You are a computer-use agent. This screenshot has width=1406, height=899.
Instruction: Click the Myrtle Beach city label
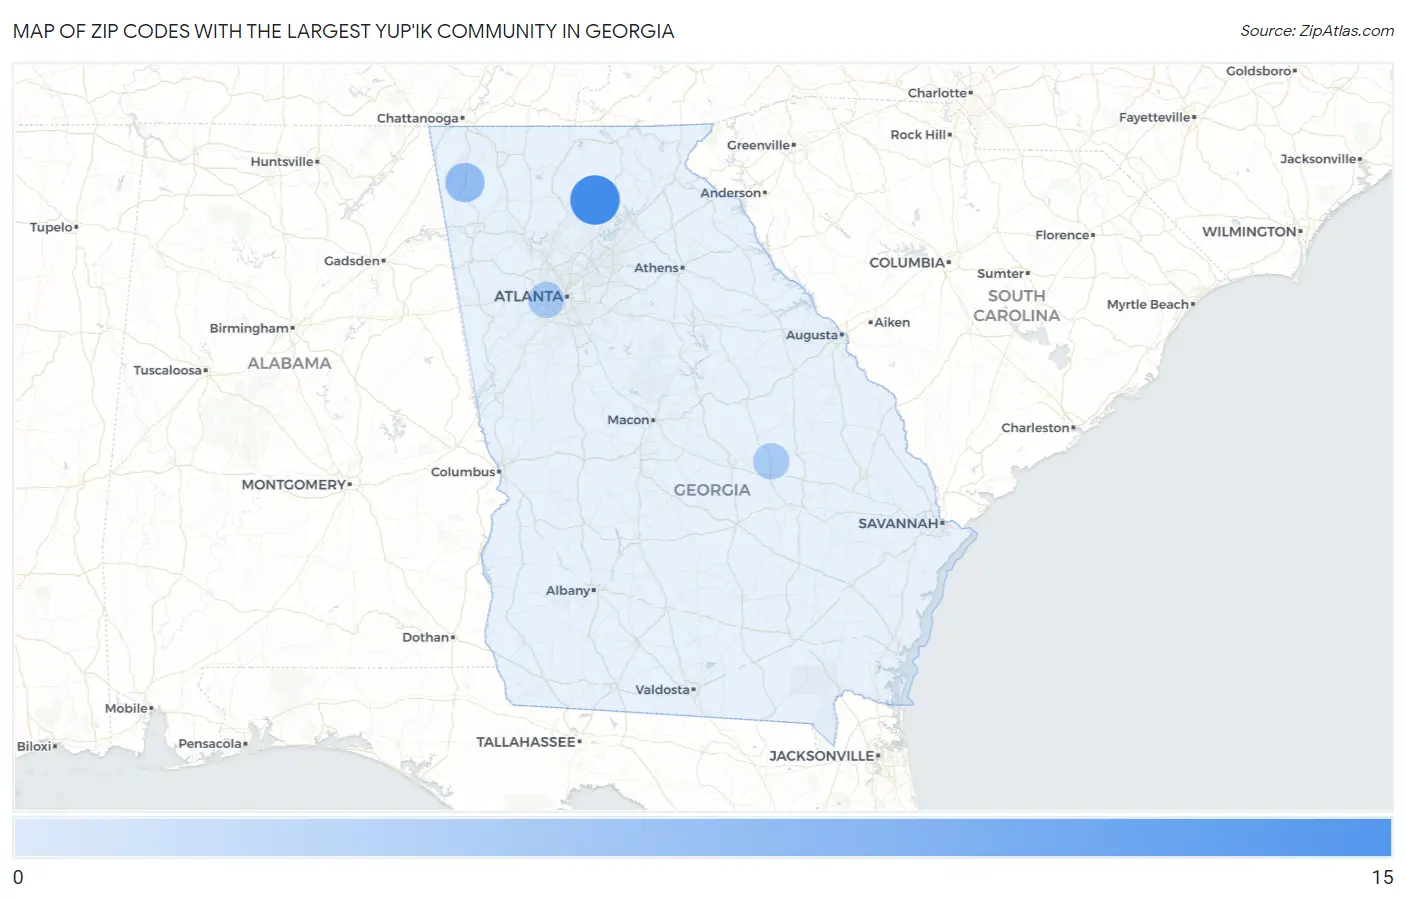click(1148, 305)
